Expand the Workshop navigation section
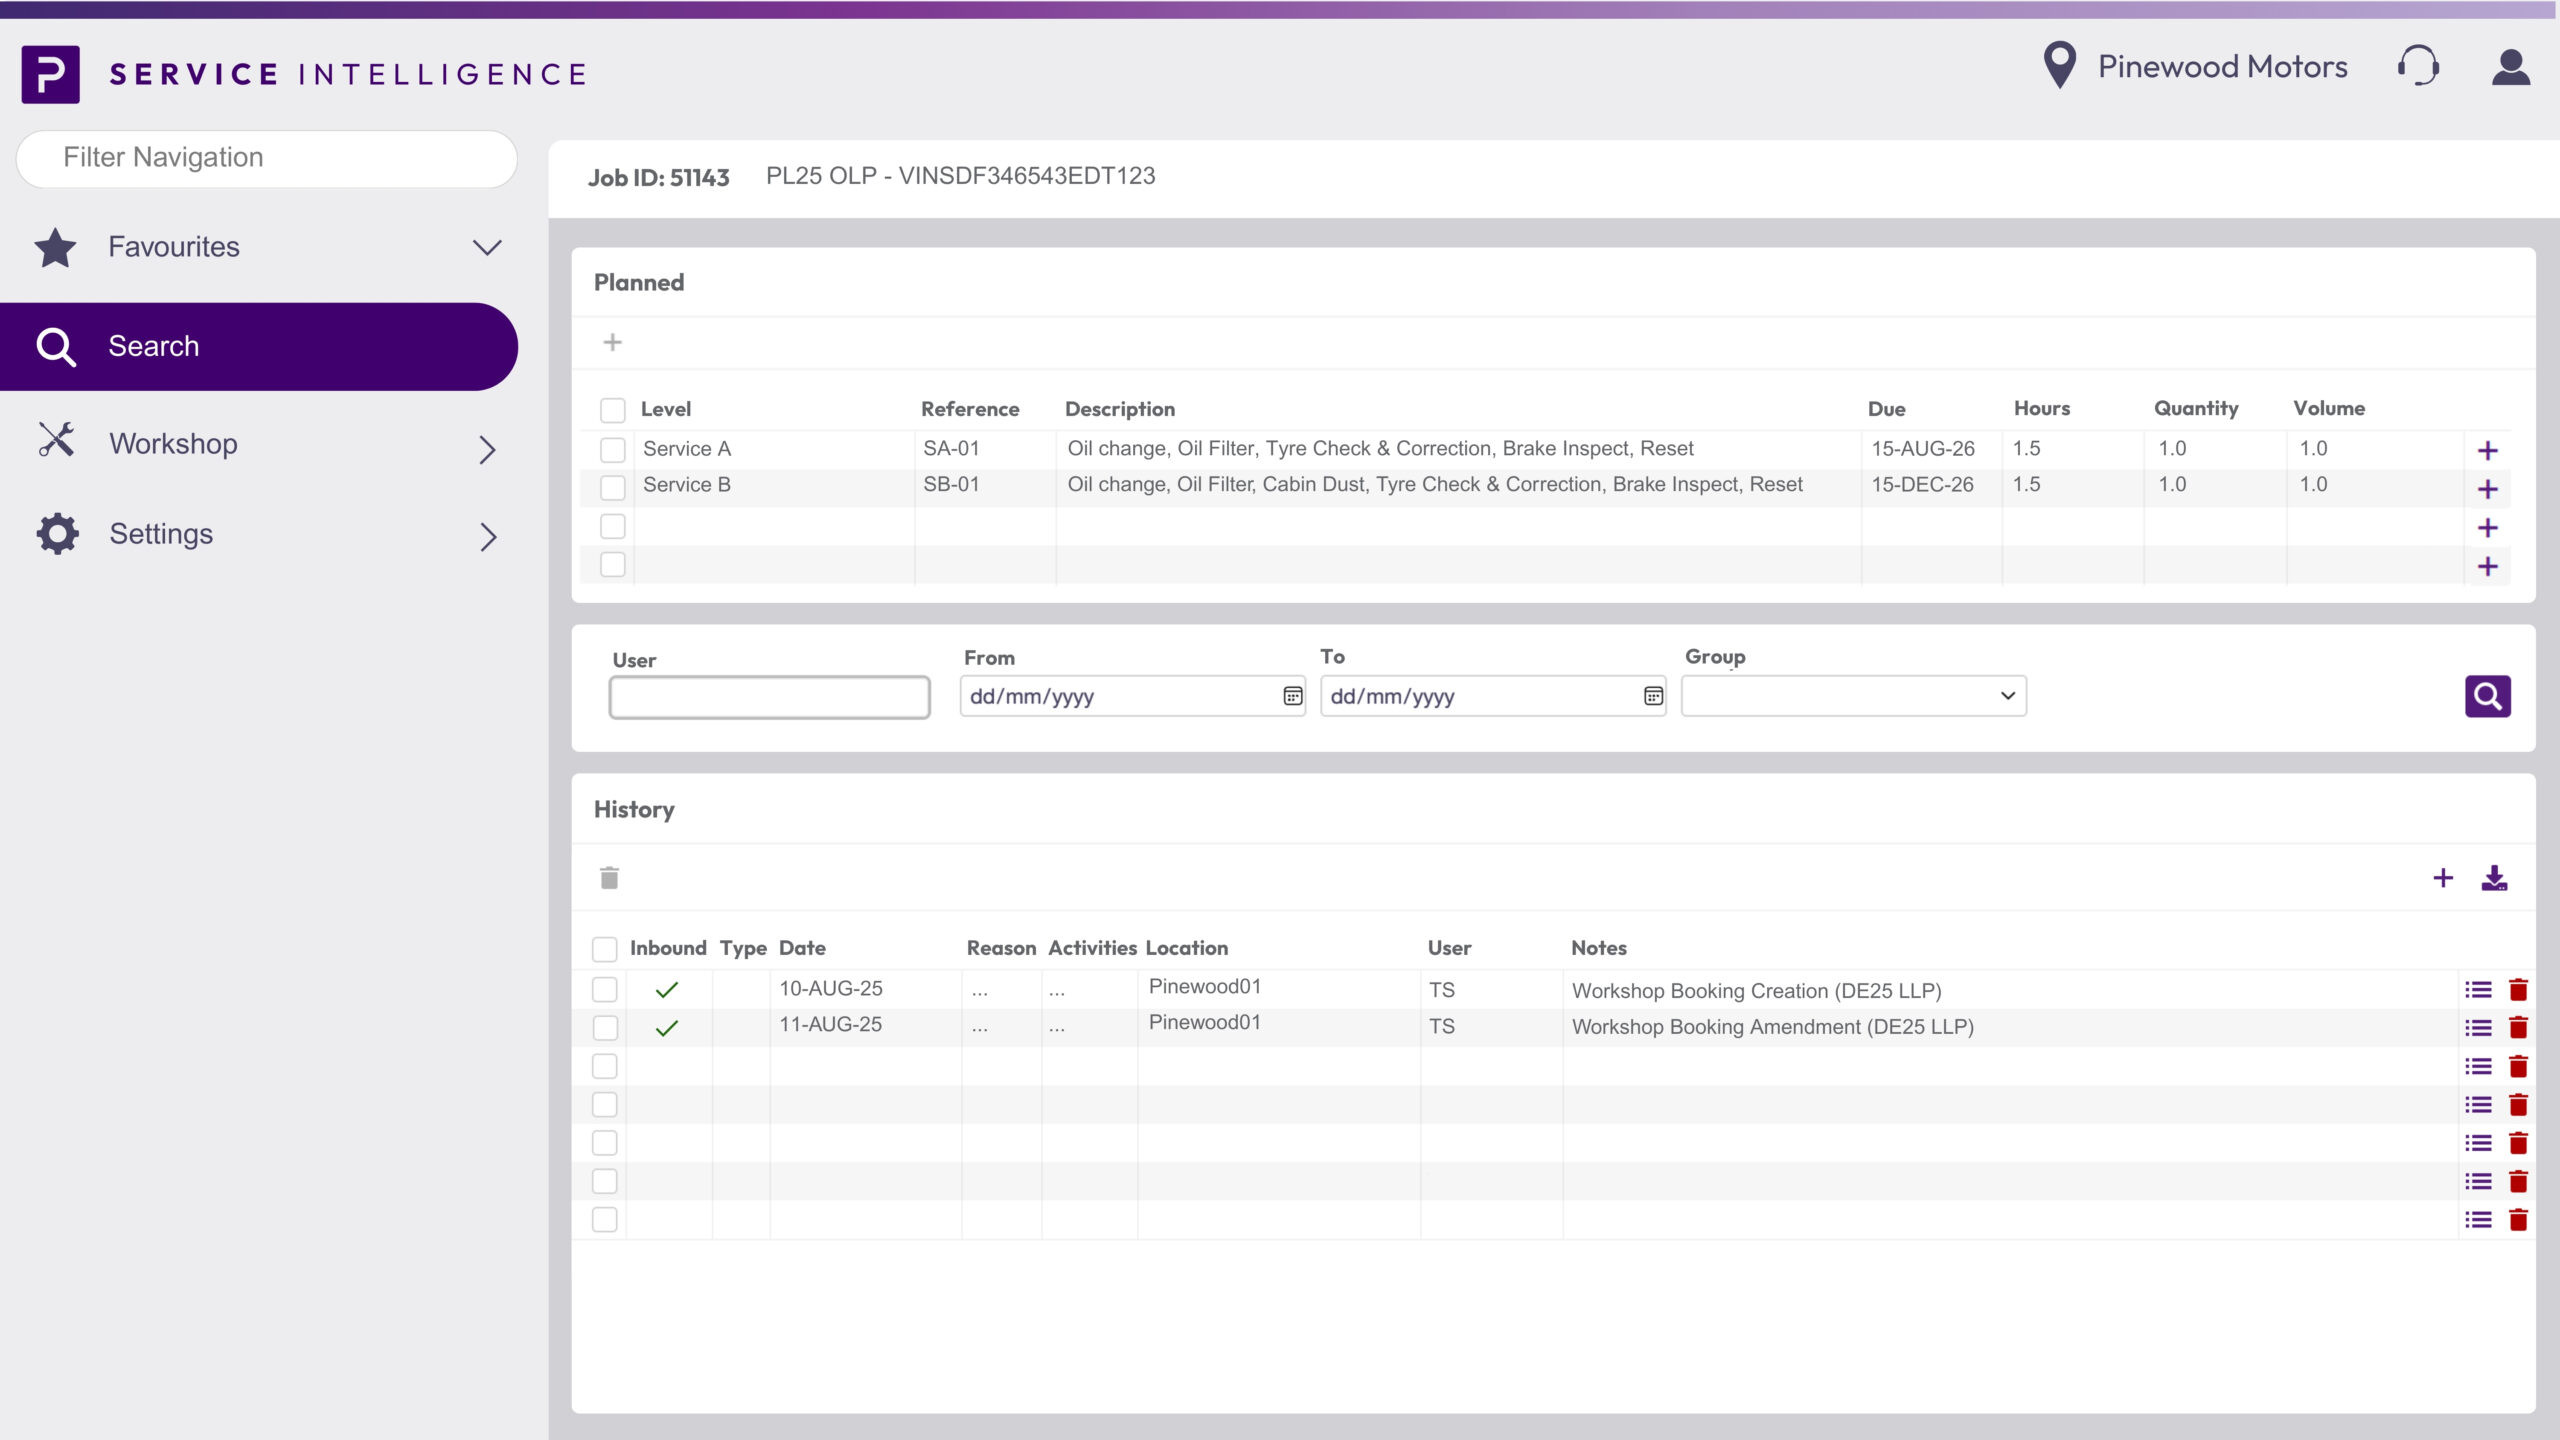The height and width of the screenshot is (1440, 2560). (x=487, y=450)
